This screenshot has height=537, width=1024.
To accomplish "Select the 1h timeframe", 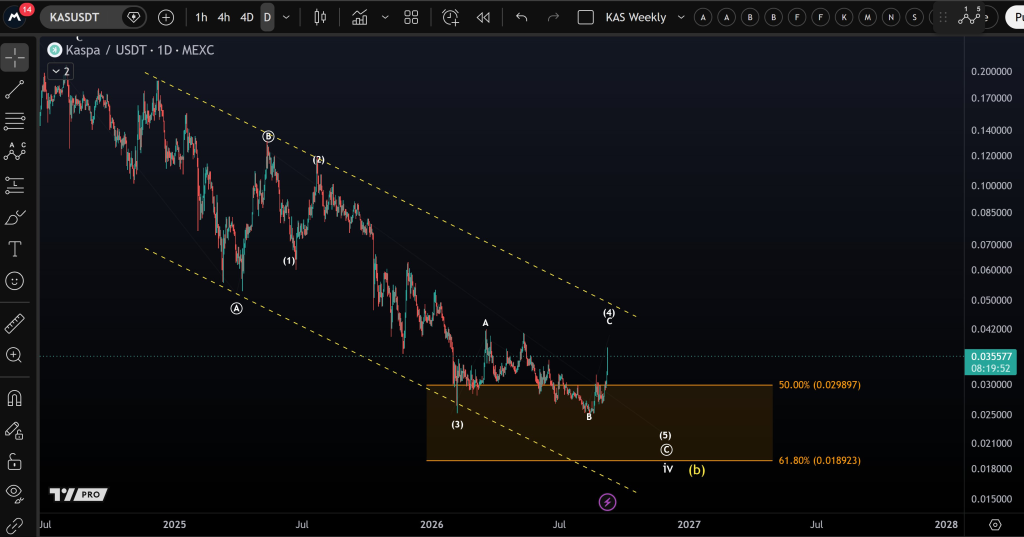I will pos(201,18).
